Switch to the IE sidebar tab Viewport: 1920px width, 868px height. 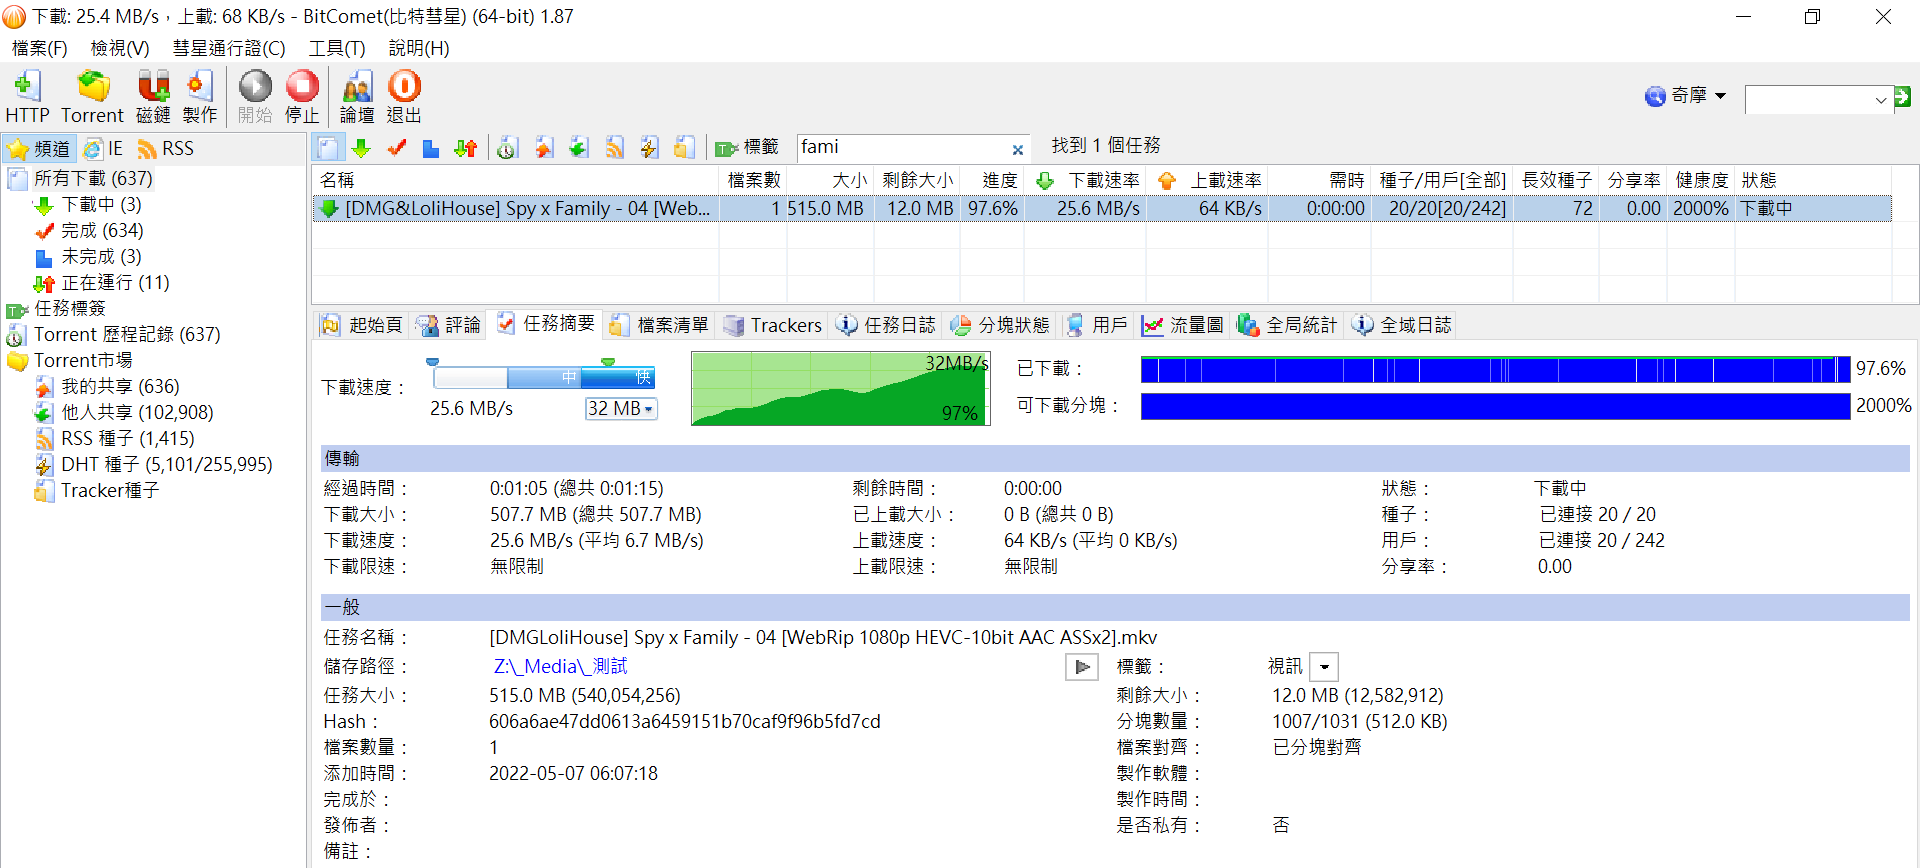(x=104, y=149)
